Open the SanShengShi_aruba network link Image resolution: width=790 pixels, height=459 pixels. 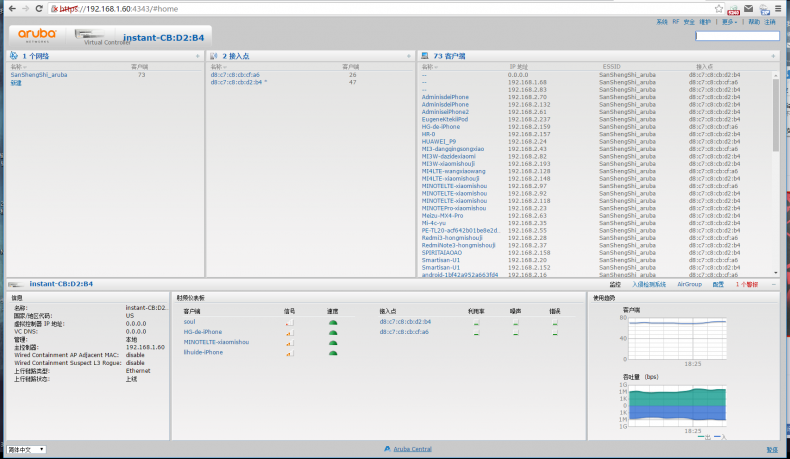tap(39, 74)
